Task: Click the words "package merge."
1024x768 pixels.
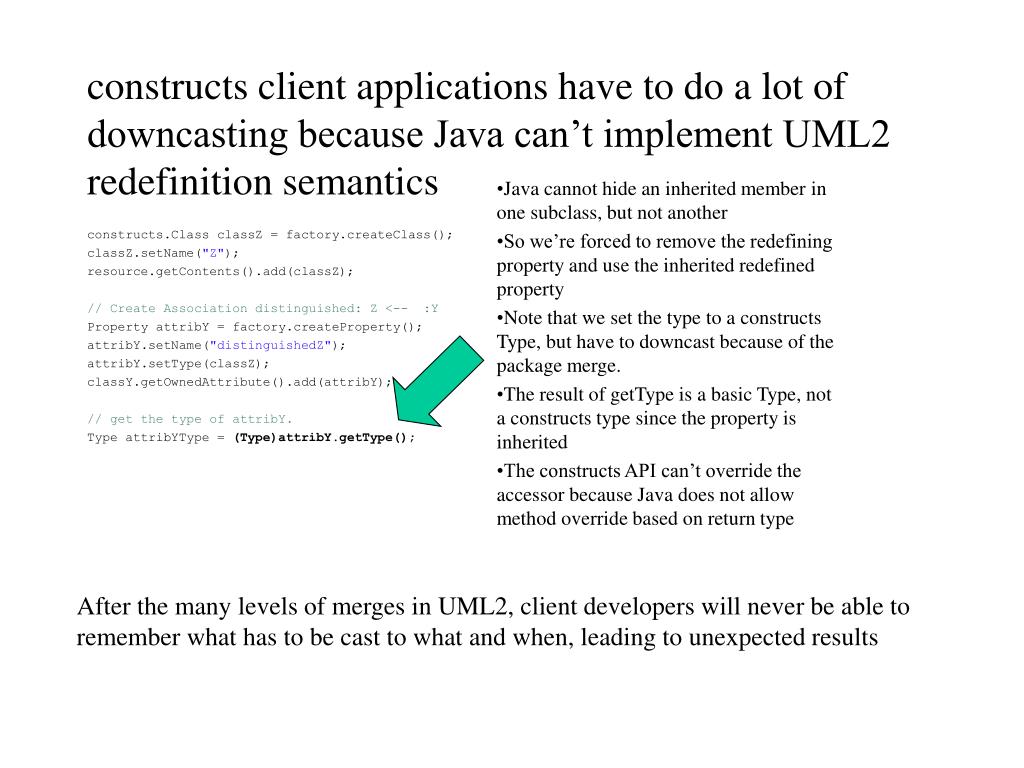Action: coord(558,366)
